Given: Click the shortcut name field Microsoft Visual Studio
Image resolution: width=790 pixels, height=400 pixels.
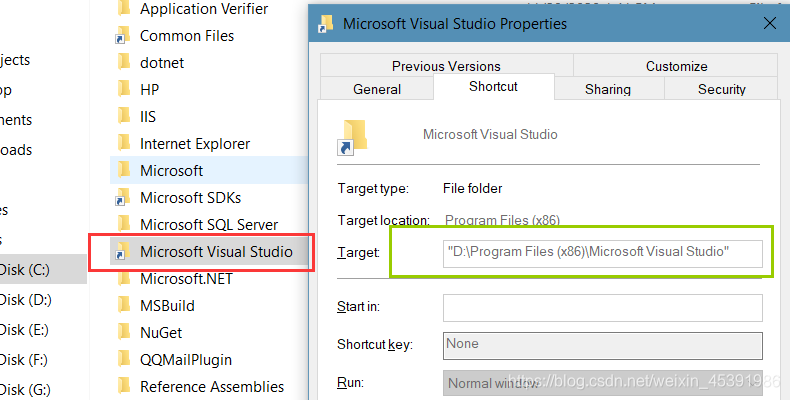Looking at the screenshot, I should (x=490, y=135).
